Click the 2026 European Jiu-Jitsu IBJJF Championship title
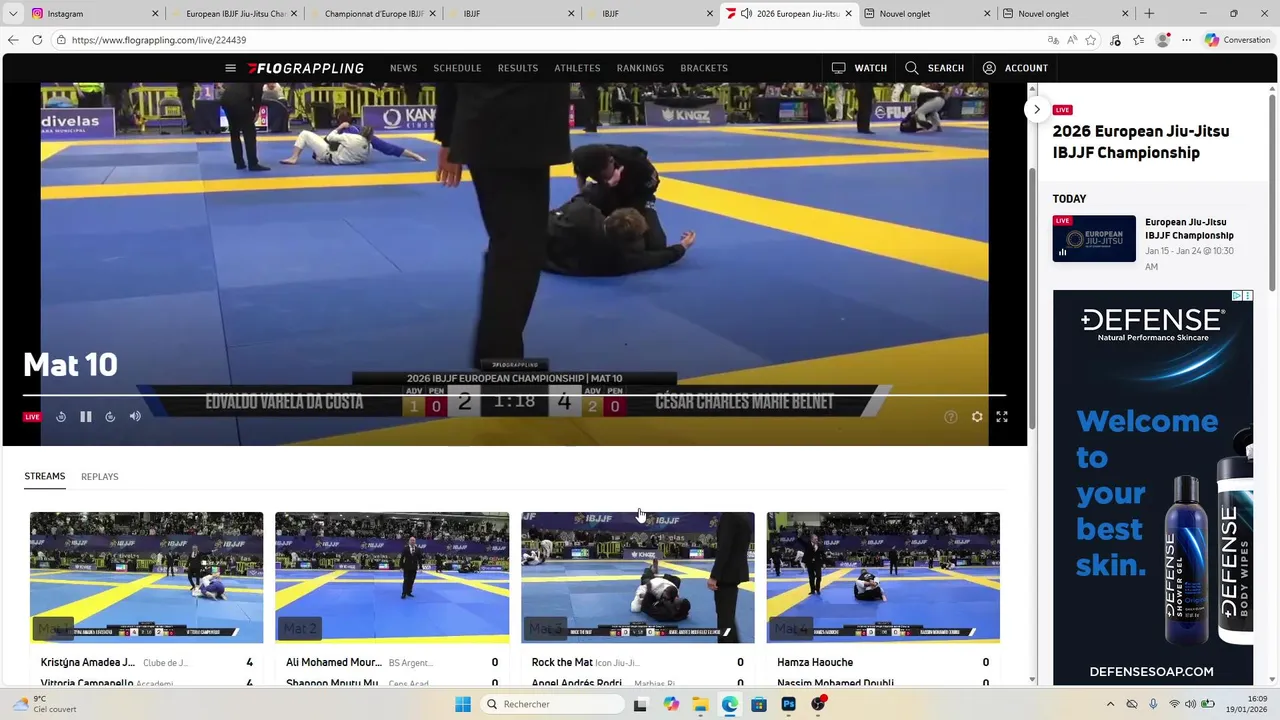Viewport: 1280px width, 720px height. [x=1141, y=142]
